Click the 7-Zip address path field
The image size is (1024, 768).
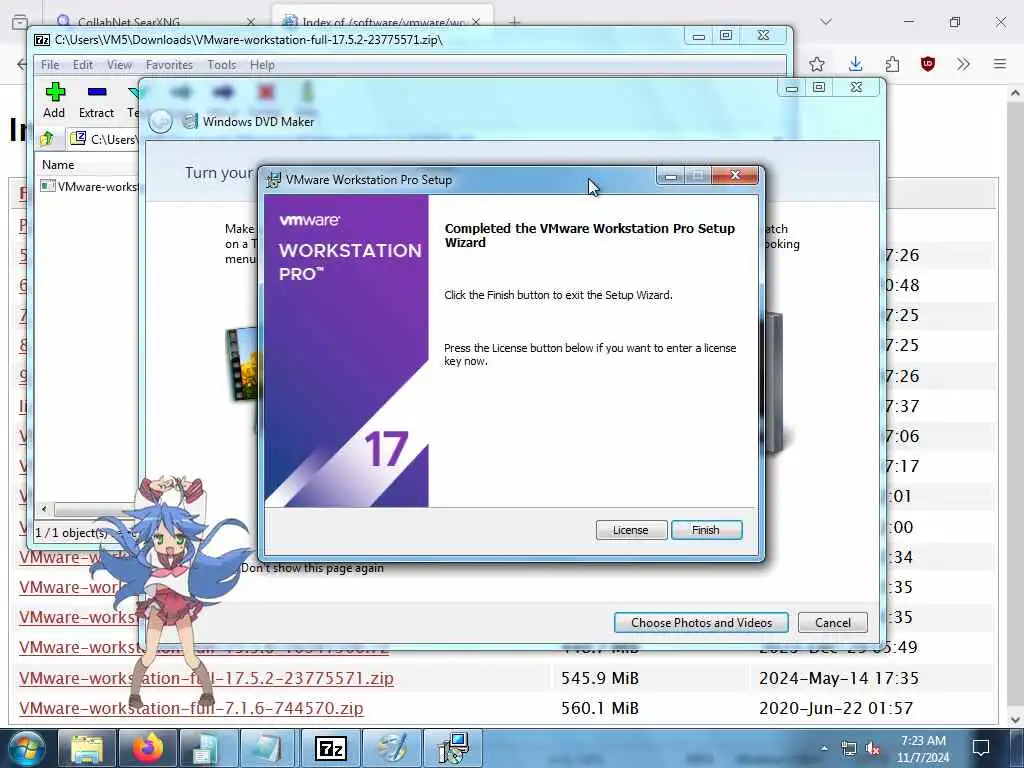[104, 138]
